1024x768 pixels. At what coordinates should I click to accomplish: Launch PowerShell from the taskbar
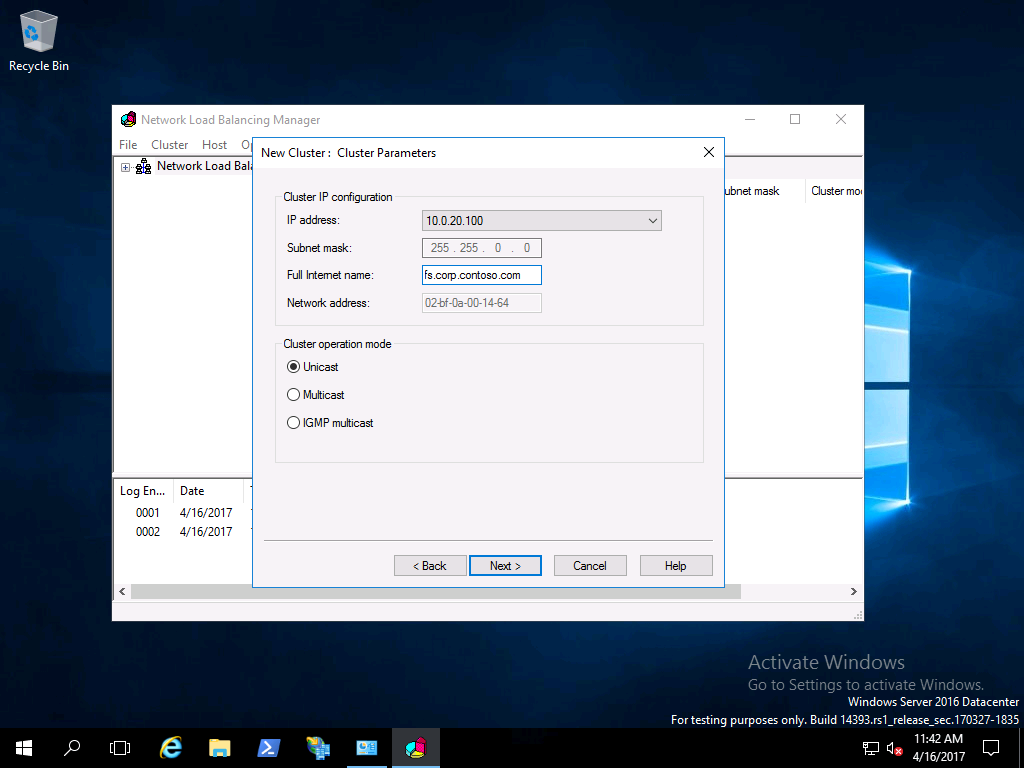269,747
